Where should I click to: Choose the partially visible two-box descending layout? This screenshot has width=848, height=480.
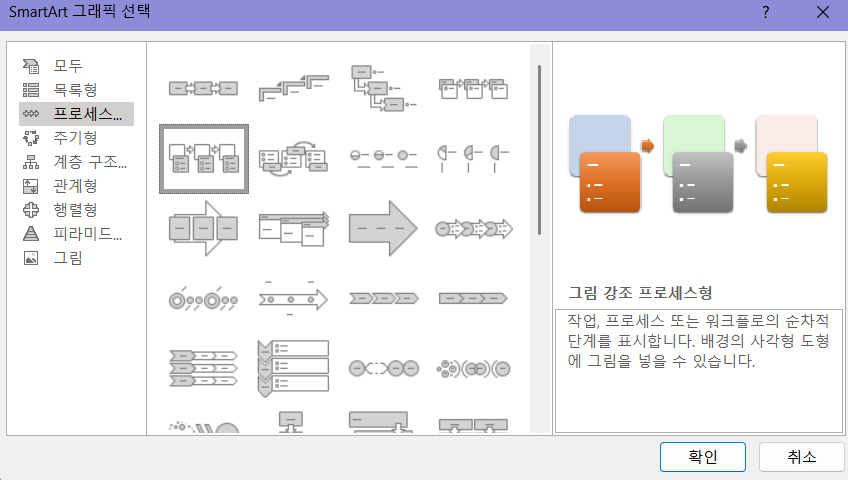pos(473,424)
